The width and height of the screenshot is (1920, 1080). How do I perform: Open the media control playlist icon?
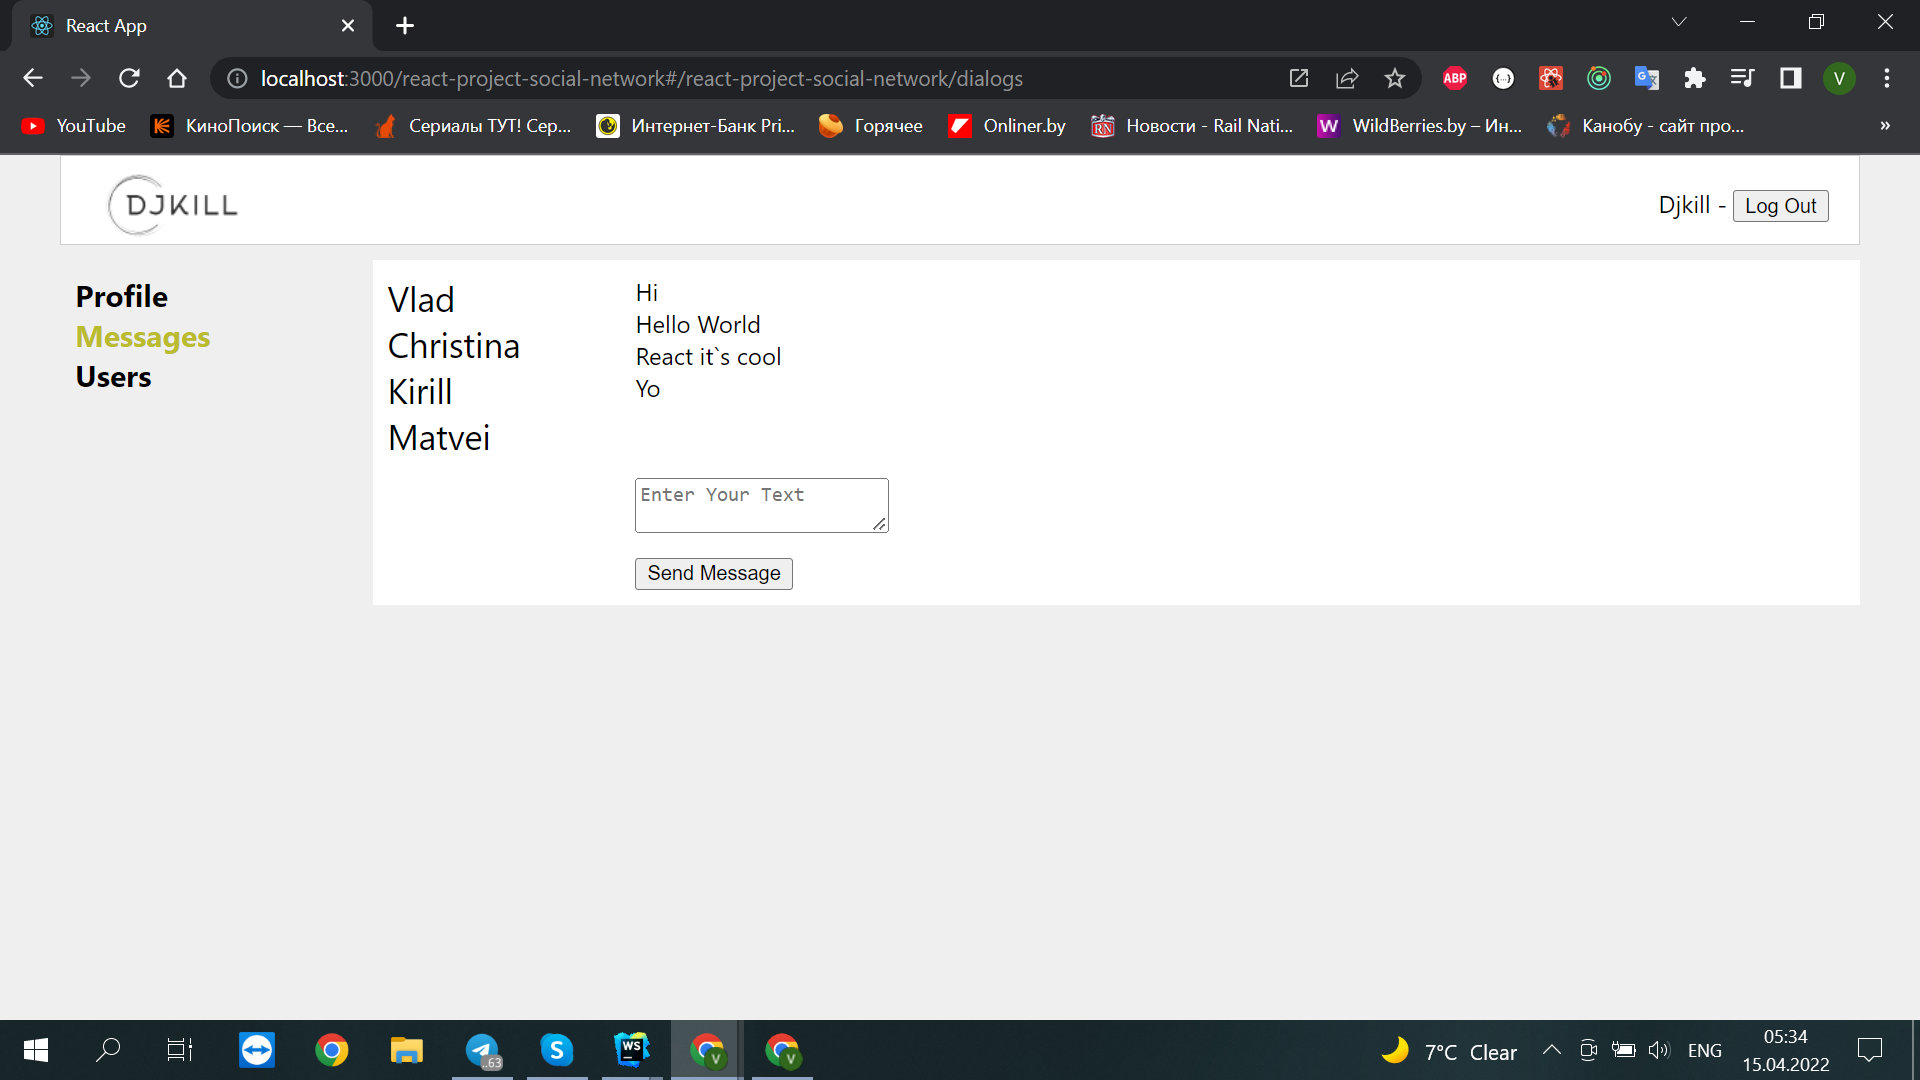pos(1743,78)
